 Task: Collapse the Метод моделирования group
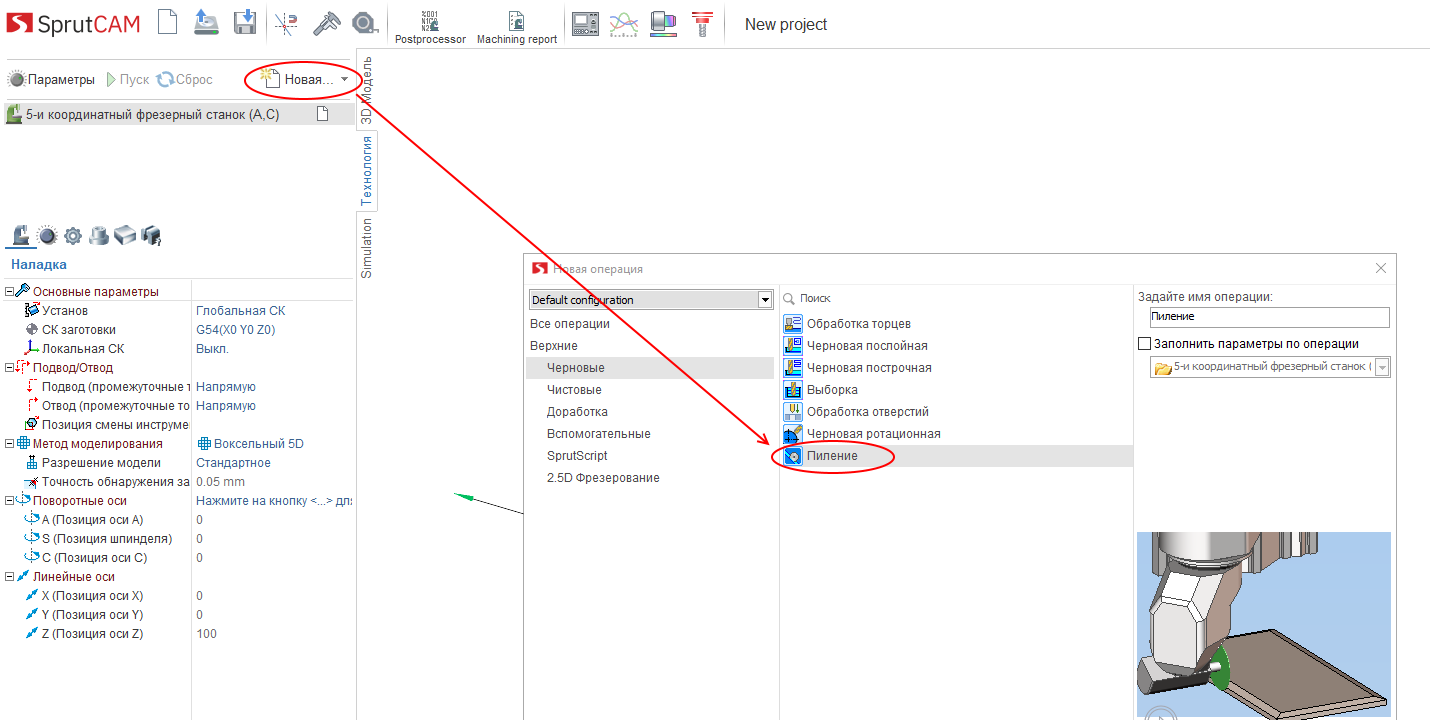pos(9,444)
